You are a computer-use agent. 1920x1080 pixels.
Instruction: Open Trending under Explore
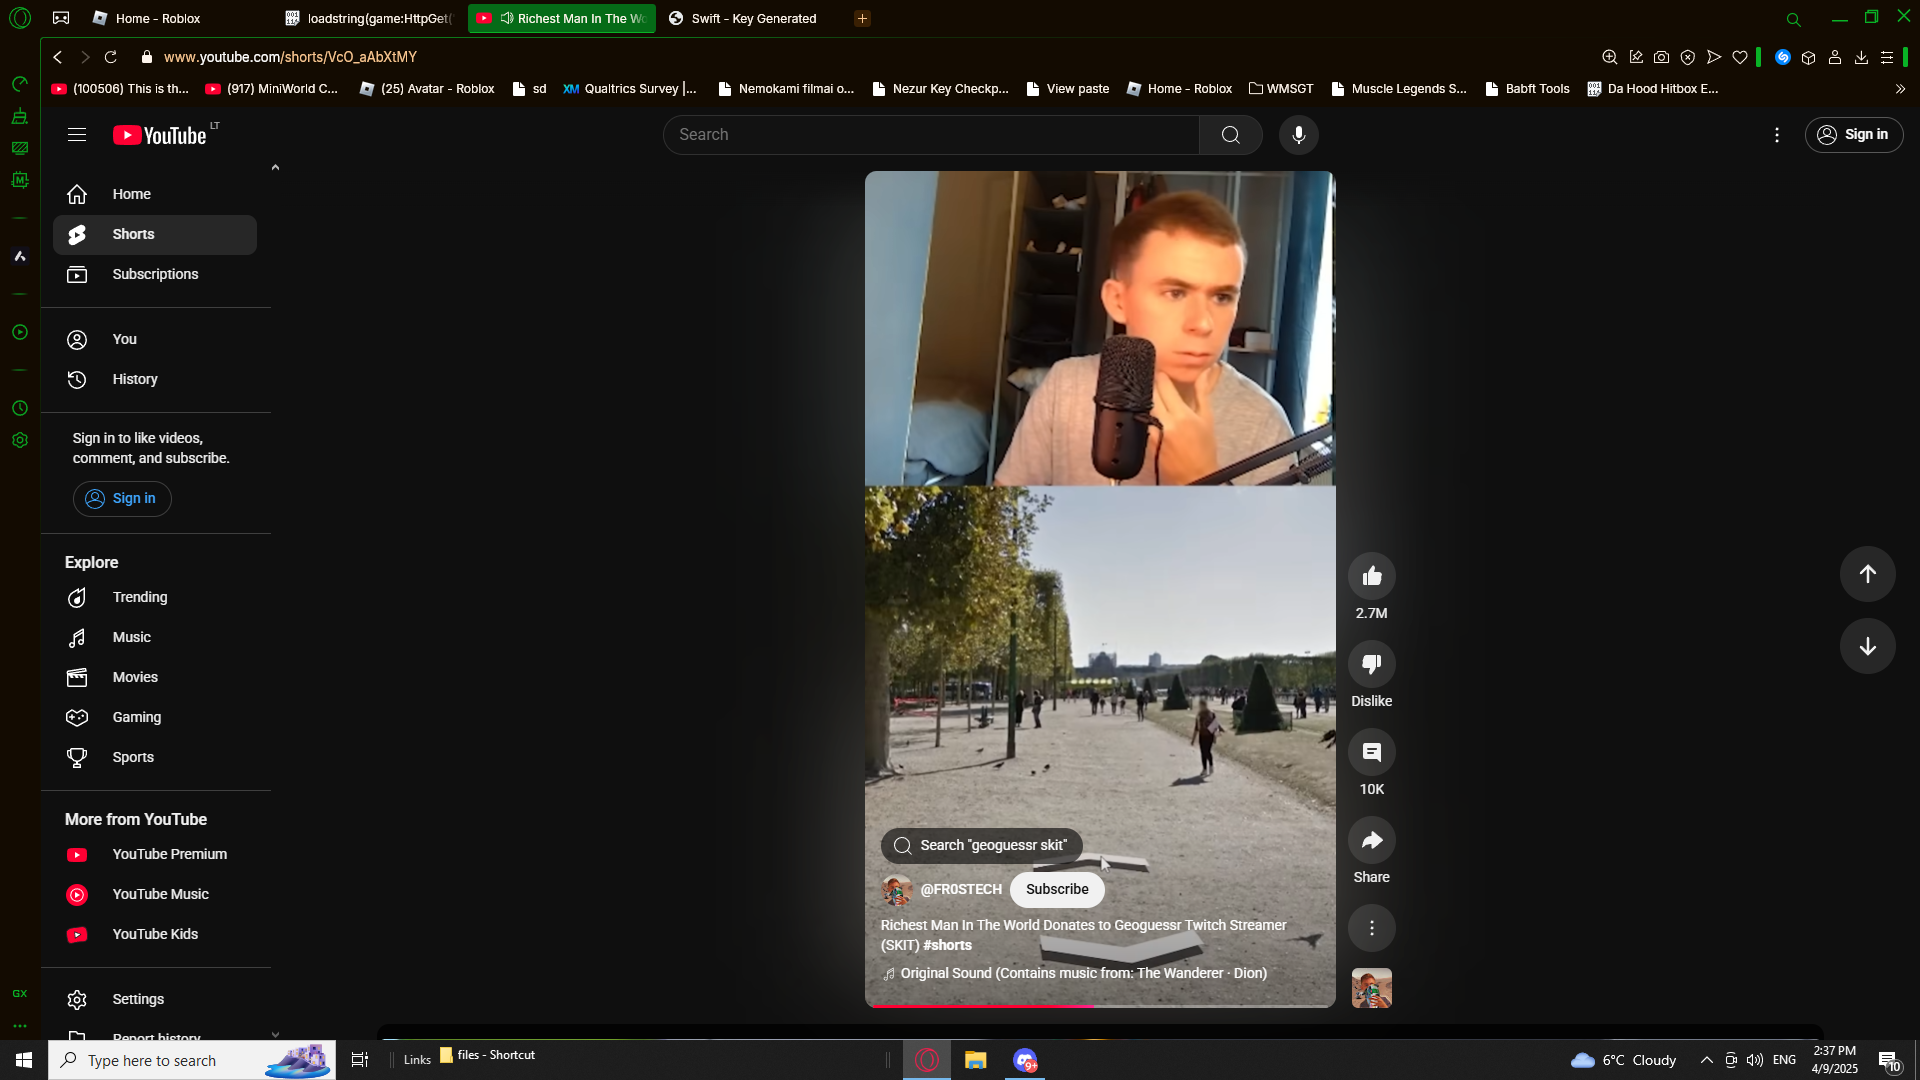(x=155, y=597)
